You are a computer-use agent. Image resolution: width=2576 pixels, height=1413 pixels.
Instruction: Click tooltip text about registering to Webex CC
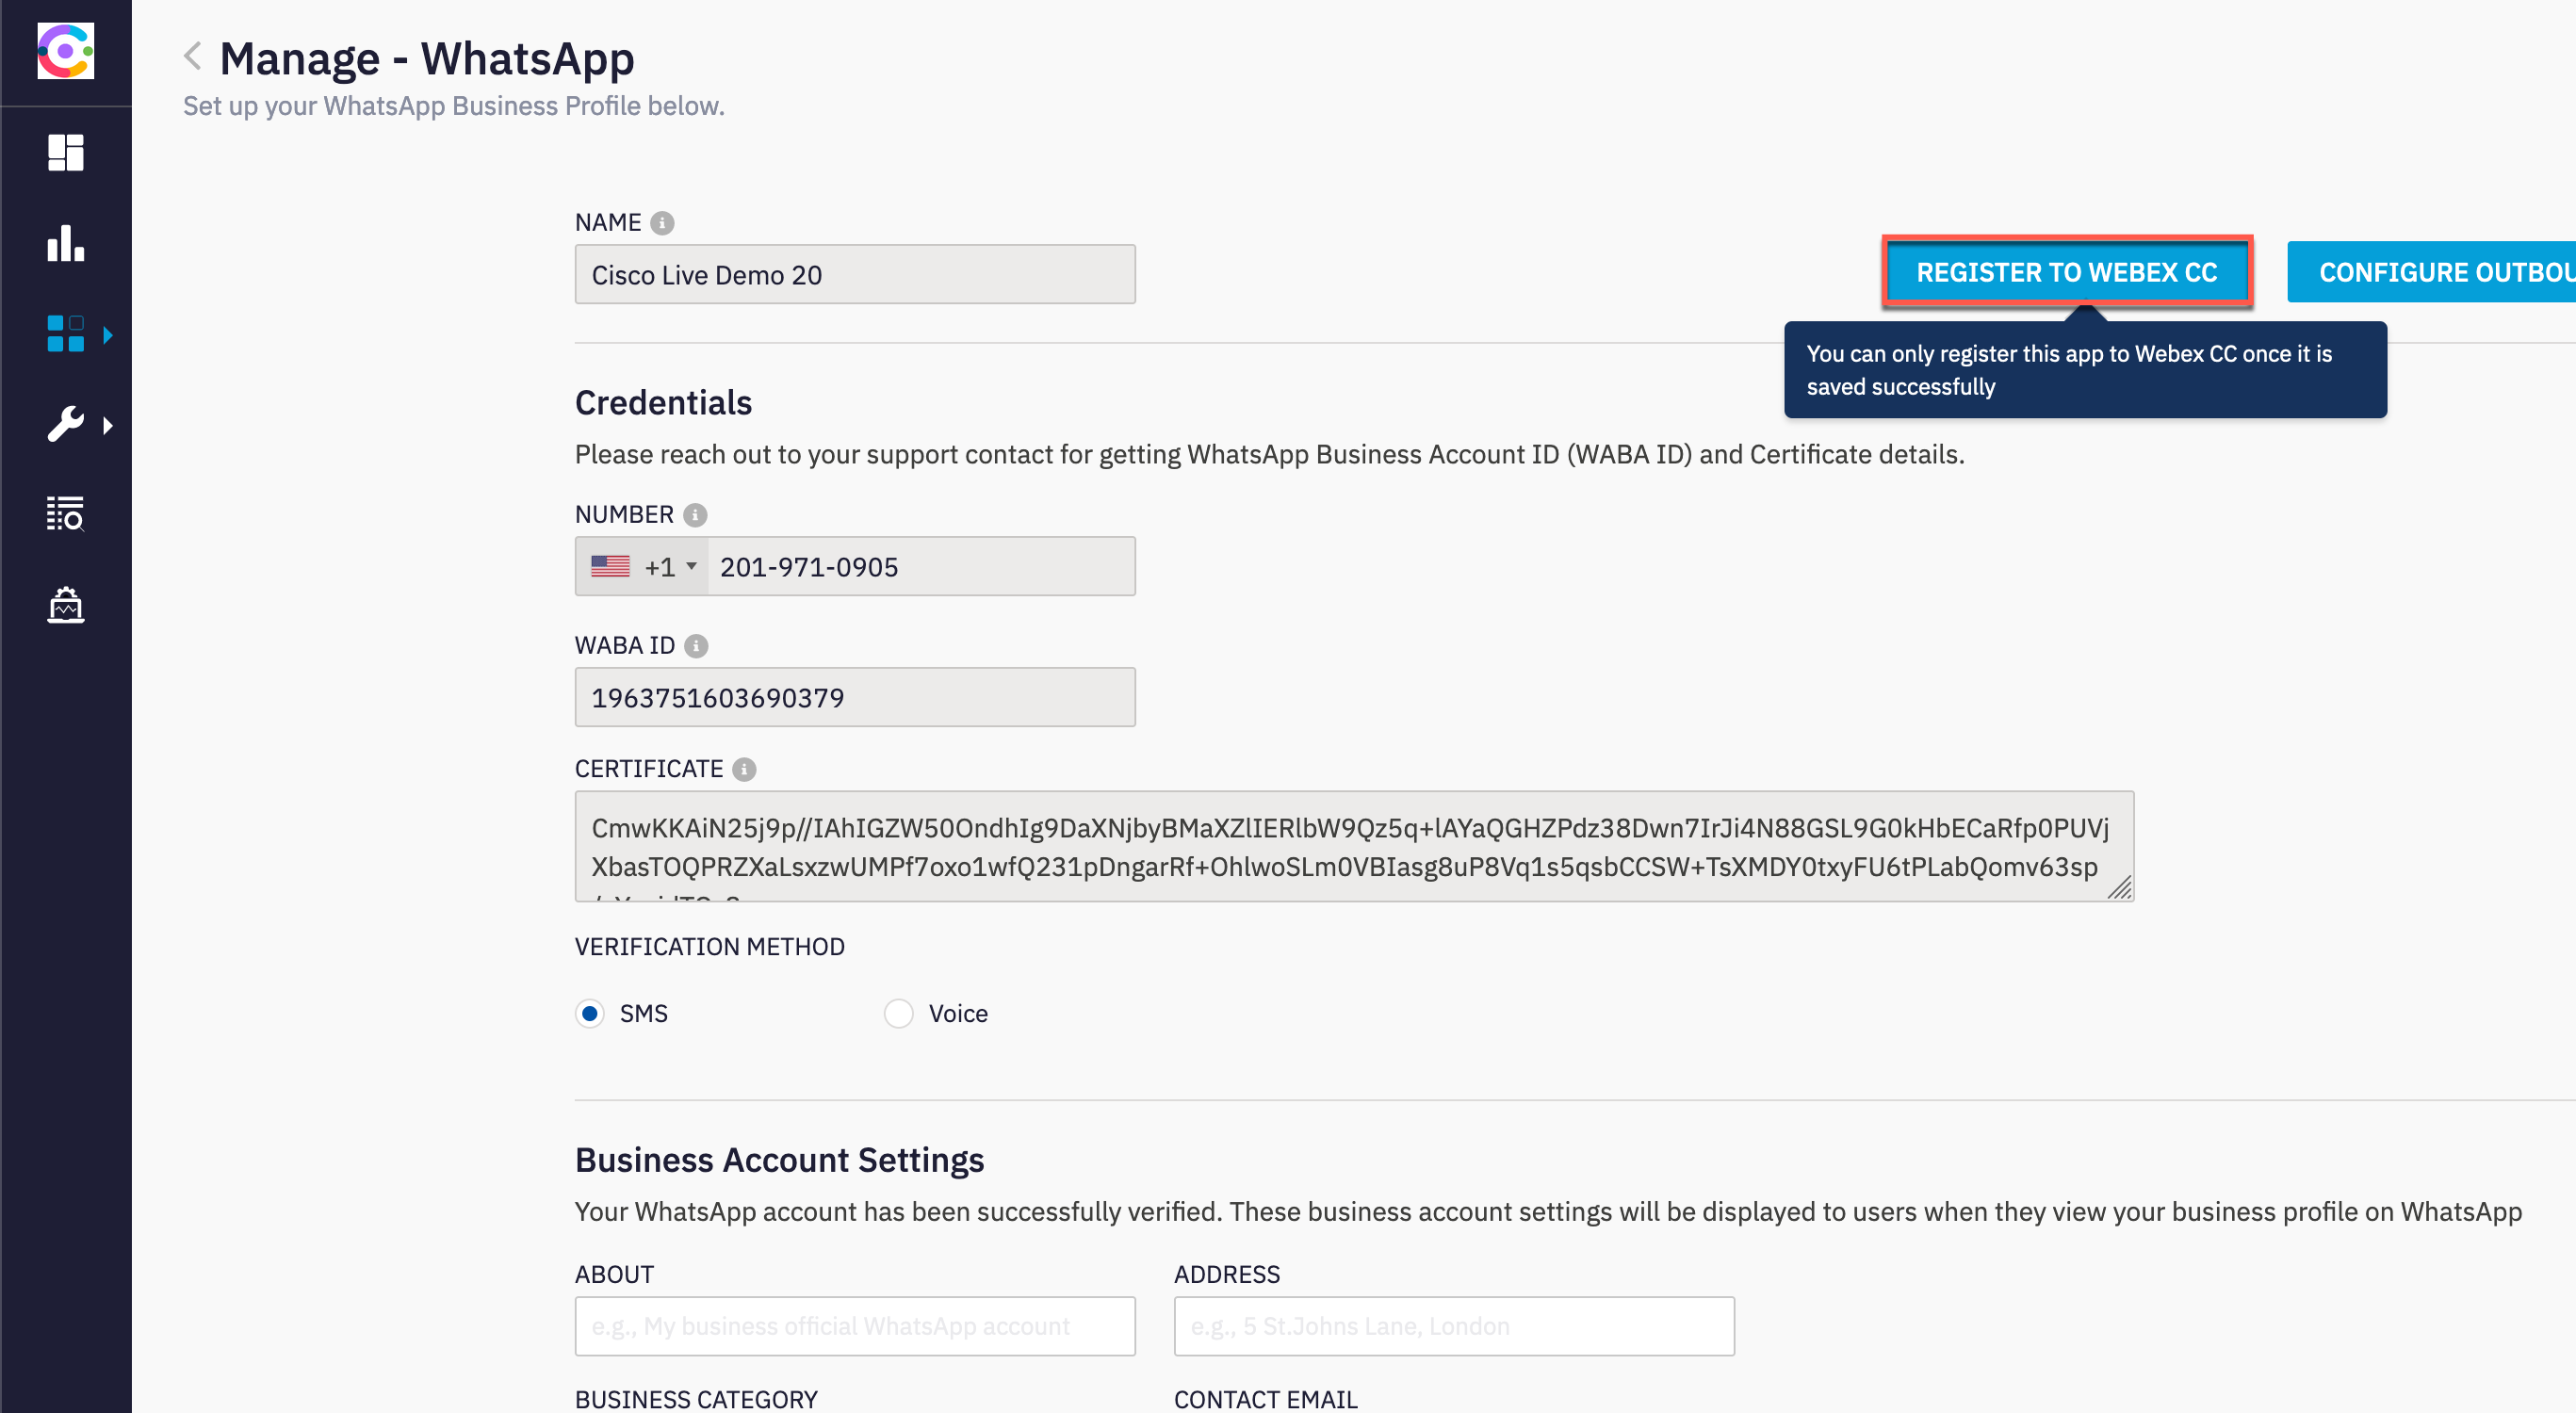click(2069, 370)
